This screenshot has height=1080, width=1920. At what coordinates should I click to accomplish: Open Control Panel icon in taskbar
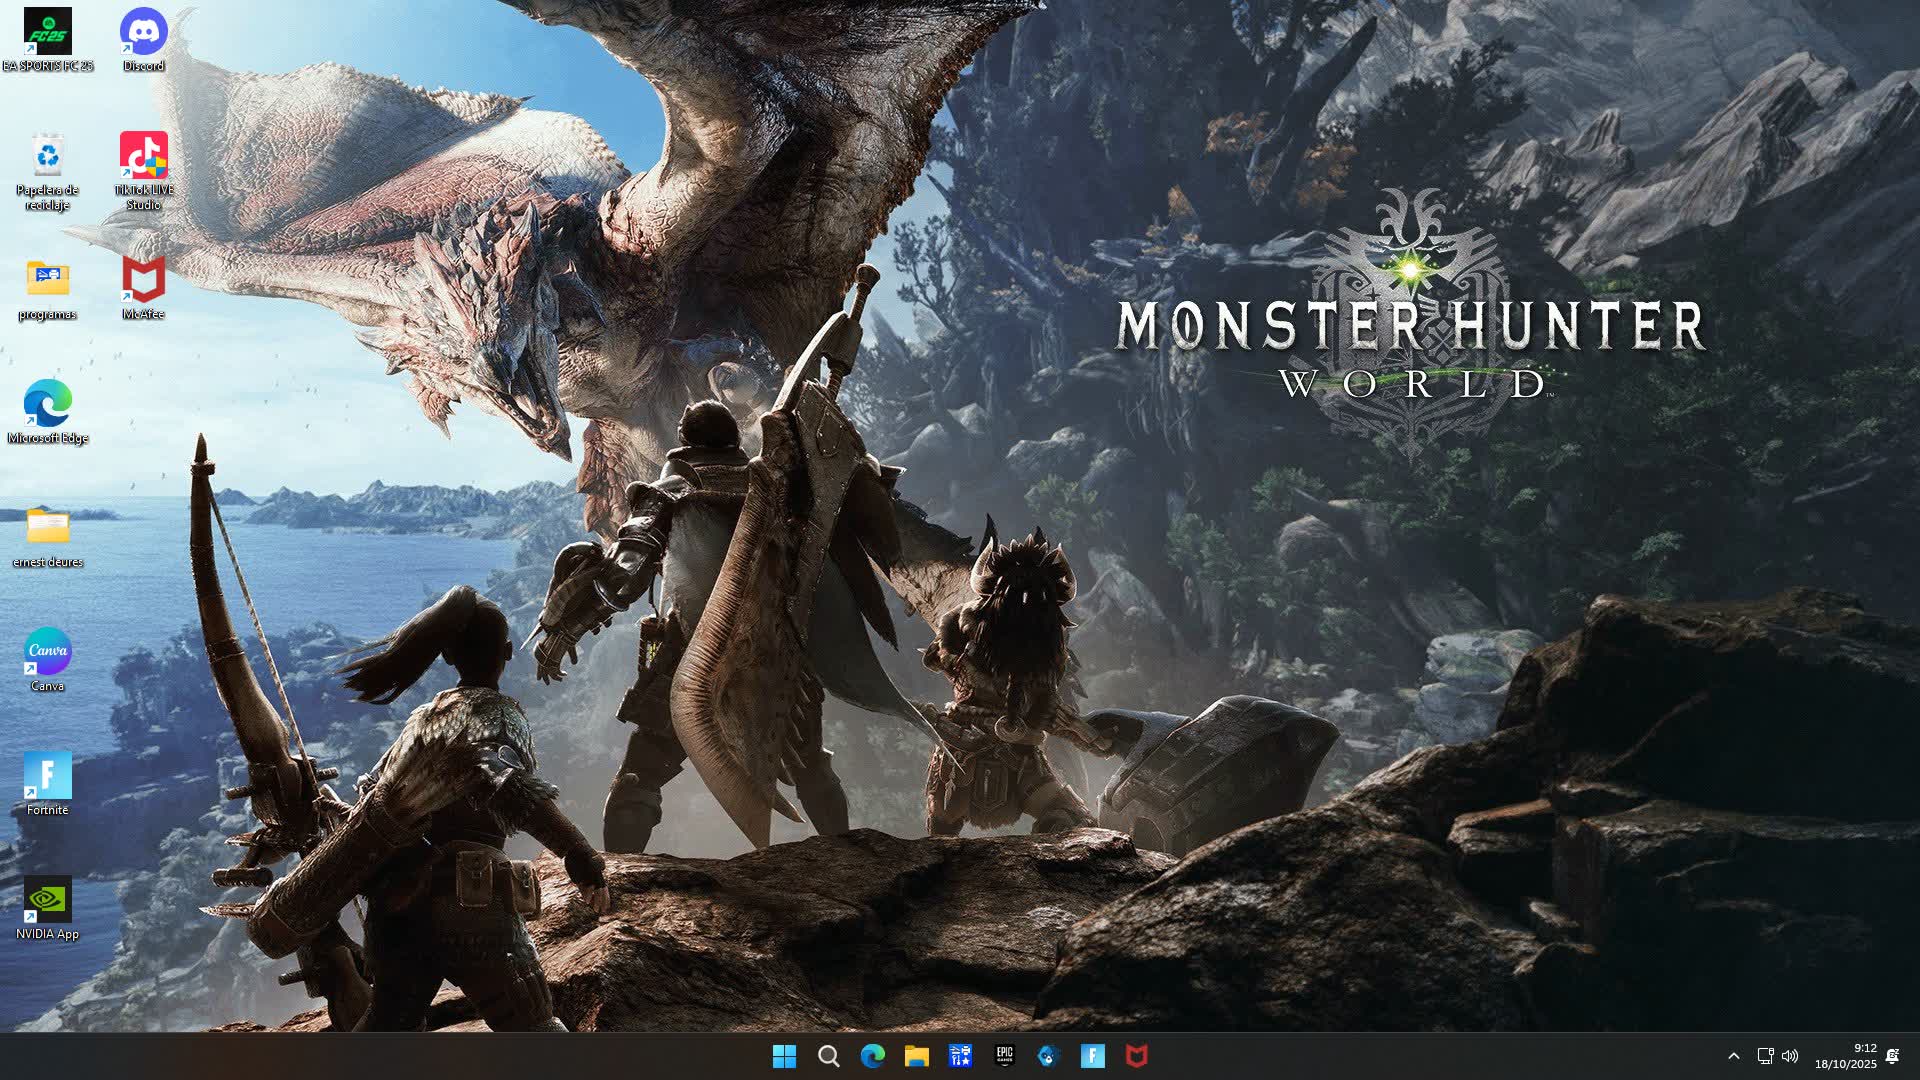click(961, 1056)
